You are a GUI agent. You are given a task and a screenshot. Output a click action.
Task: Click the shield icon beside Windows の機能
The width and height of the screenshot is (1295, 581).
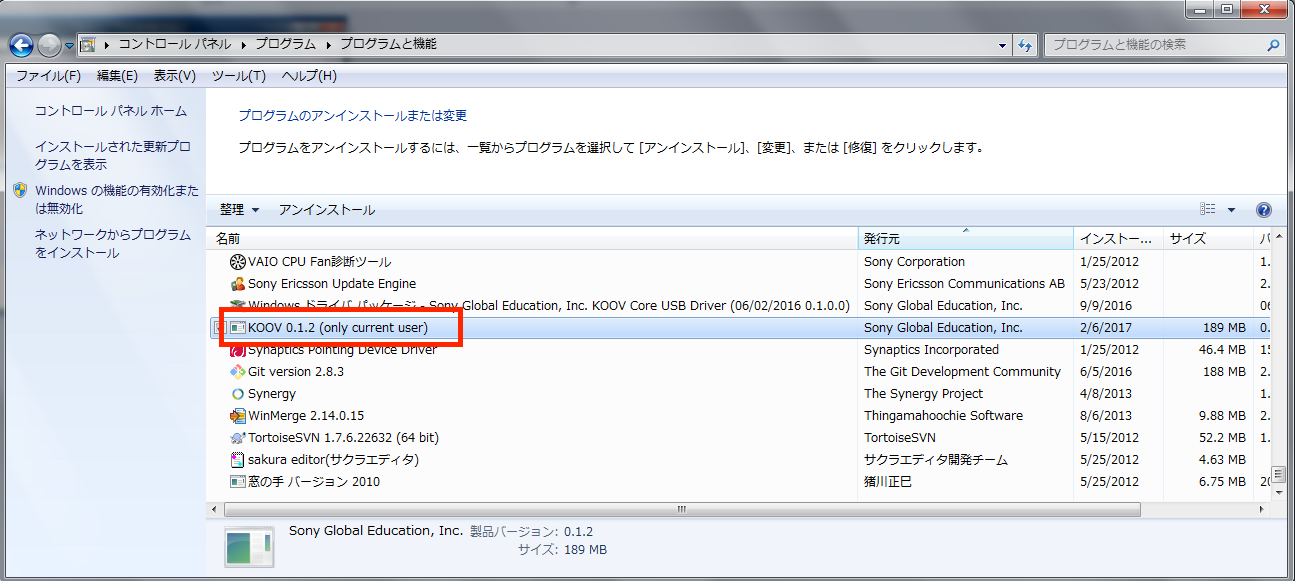point(21,190)
